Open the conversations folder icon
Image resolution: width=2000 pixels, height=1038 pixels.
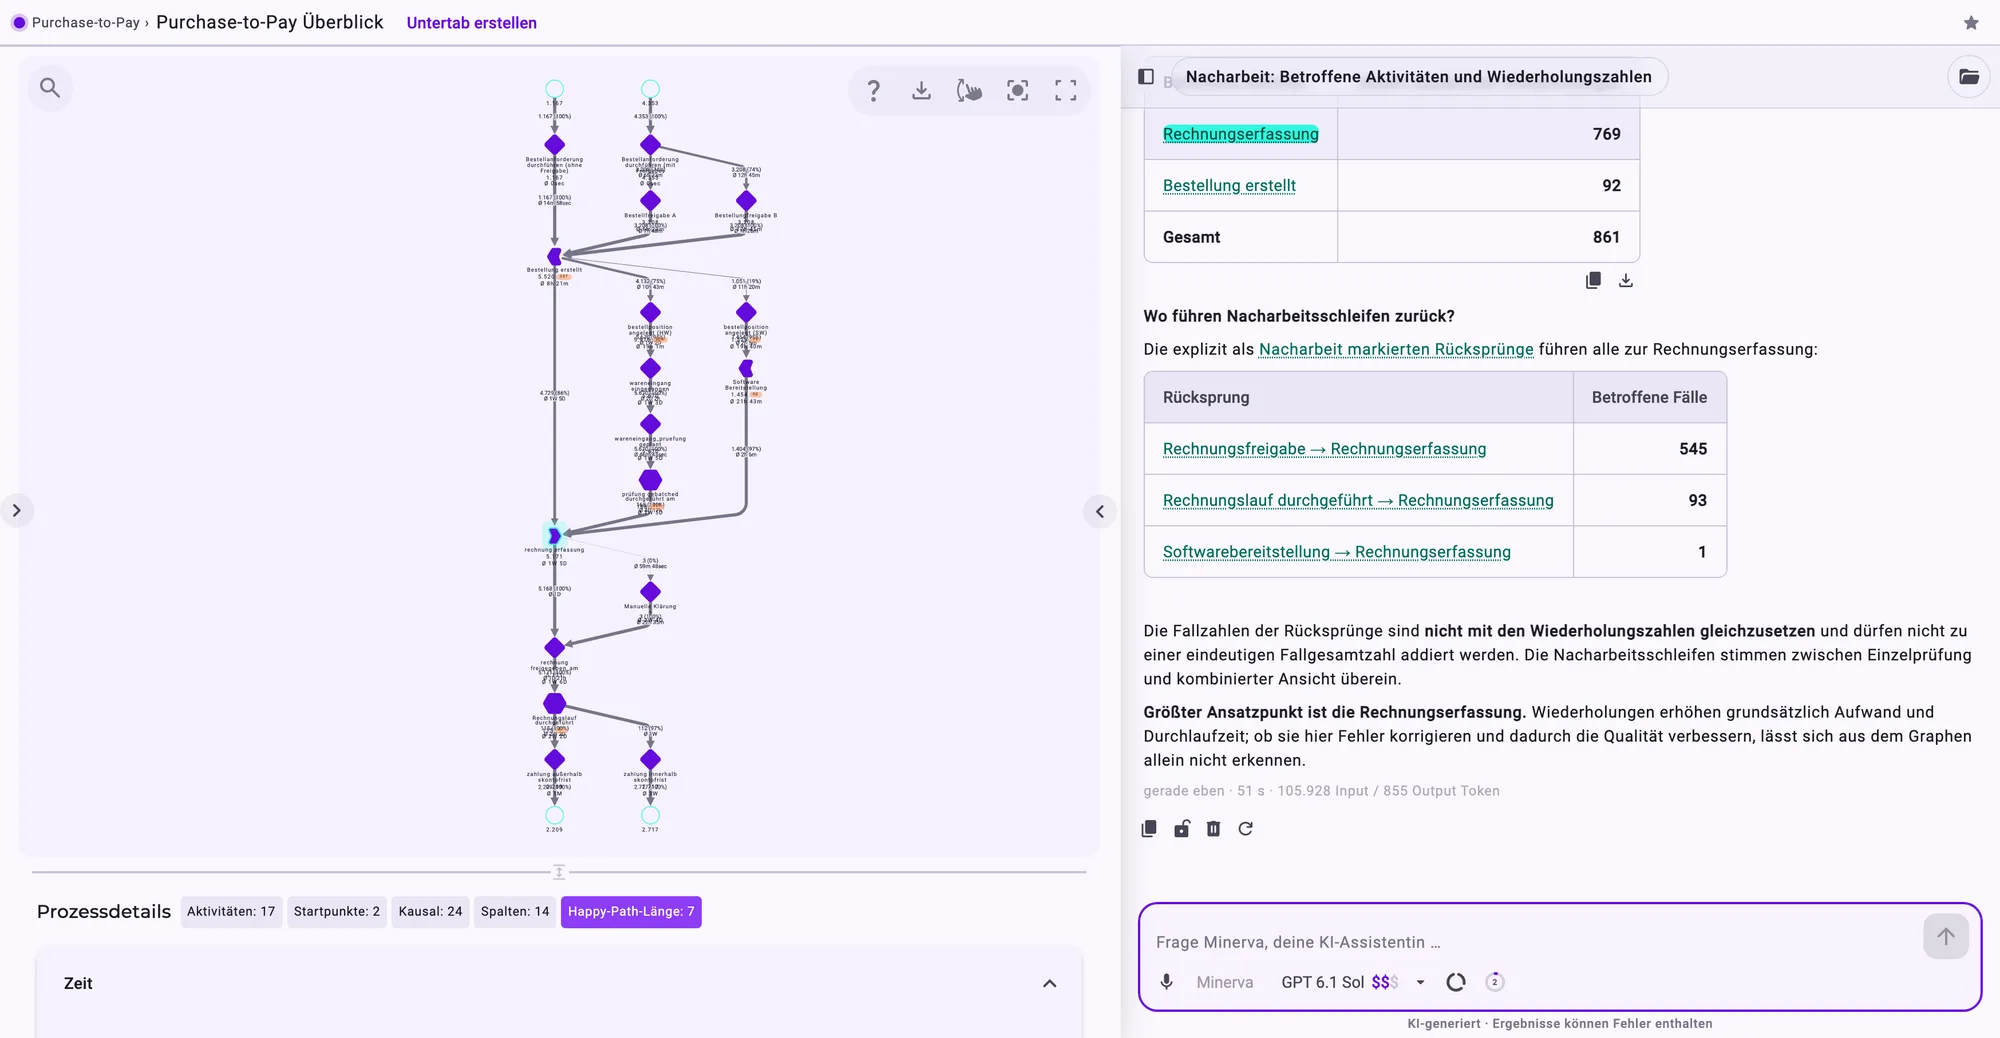pos(1968,77)
